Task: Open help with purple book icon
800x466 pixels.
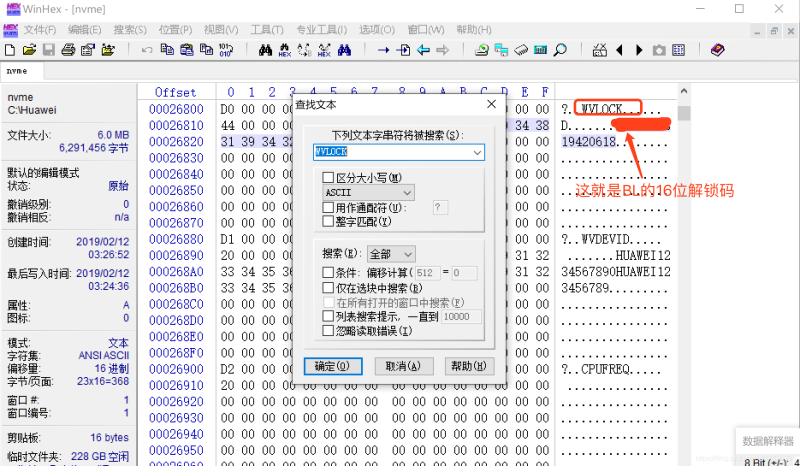Action: tap(718, 50)
